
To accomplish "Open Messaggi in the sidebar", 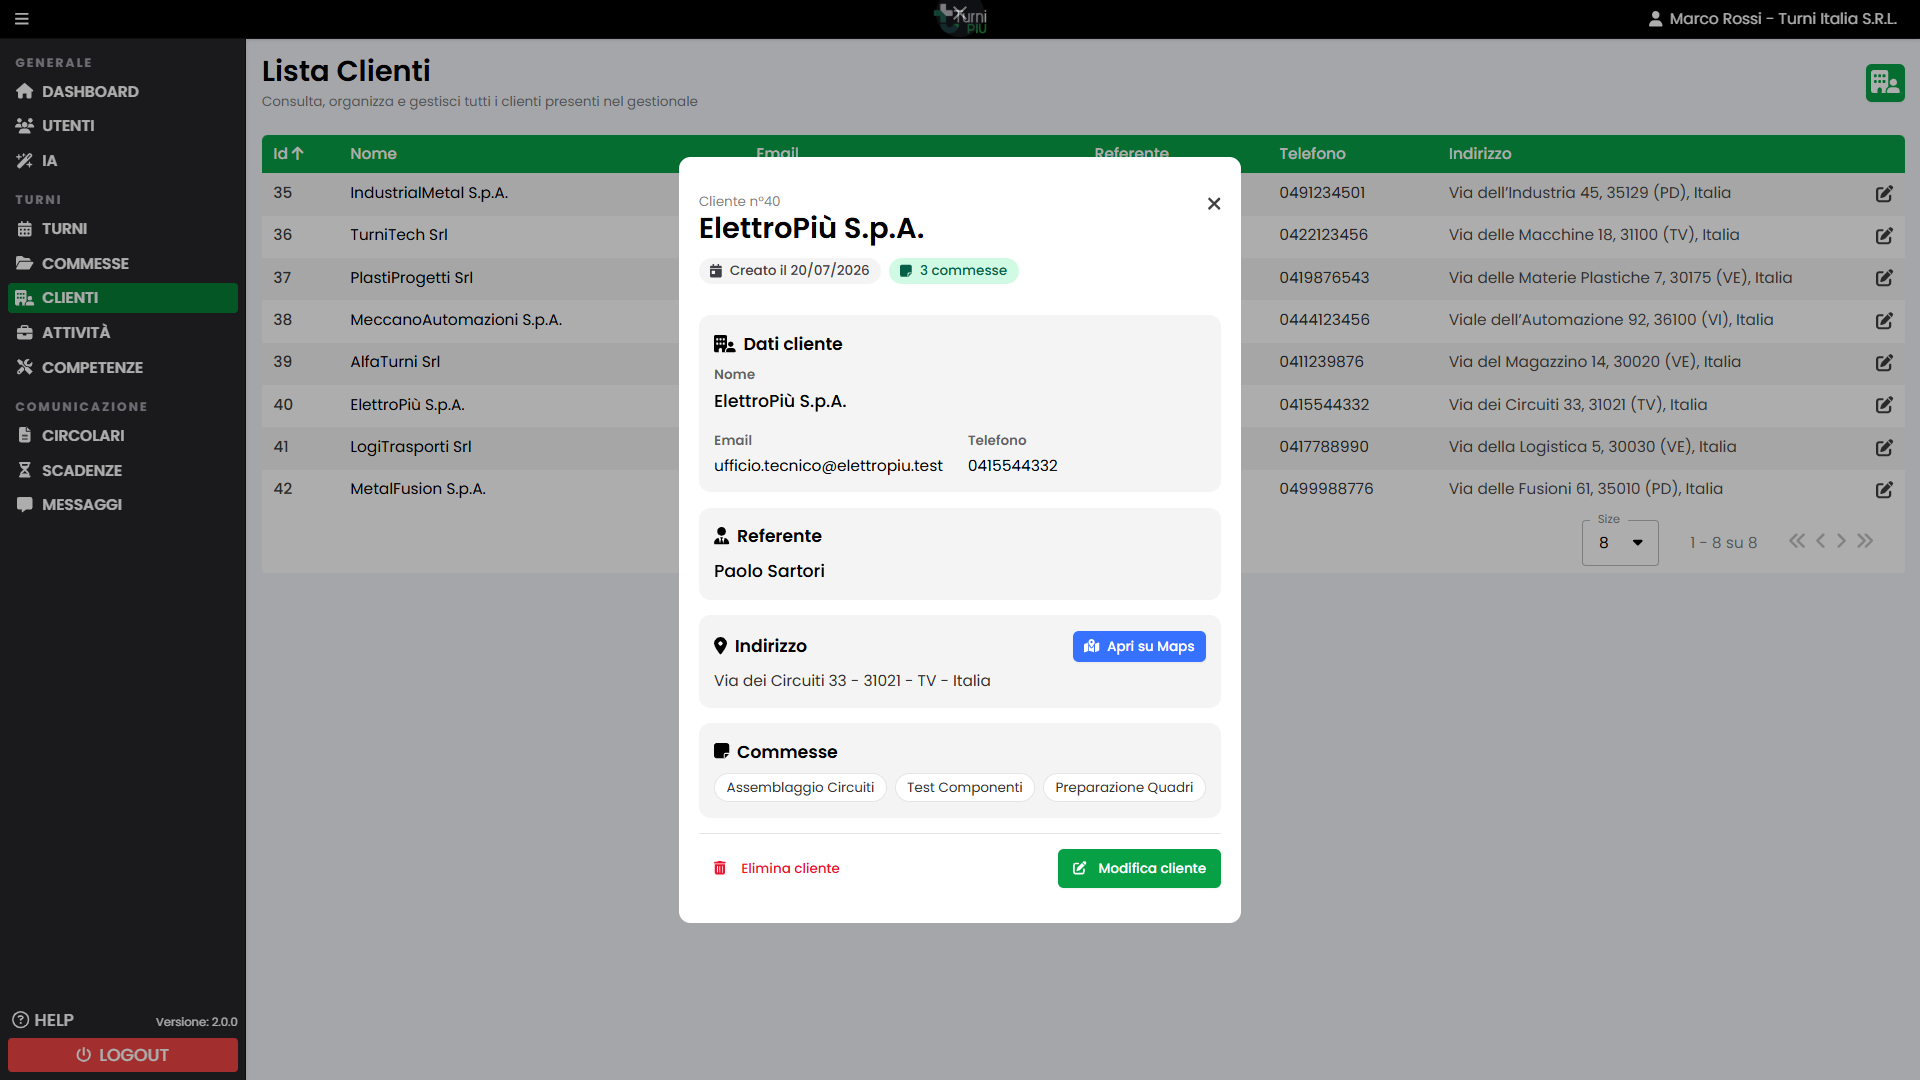I will point(123,505).
